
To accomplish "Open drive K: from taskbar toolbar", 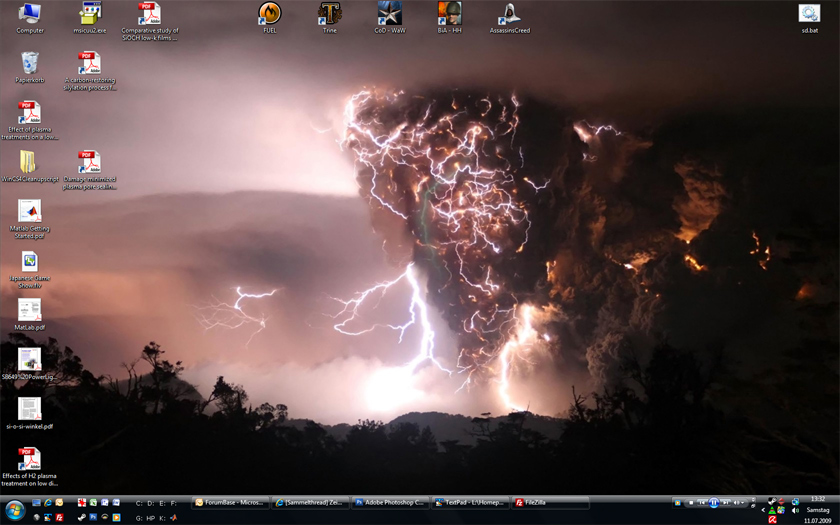I will coord(162,518).
